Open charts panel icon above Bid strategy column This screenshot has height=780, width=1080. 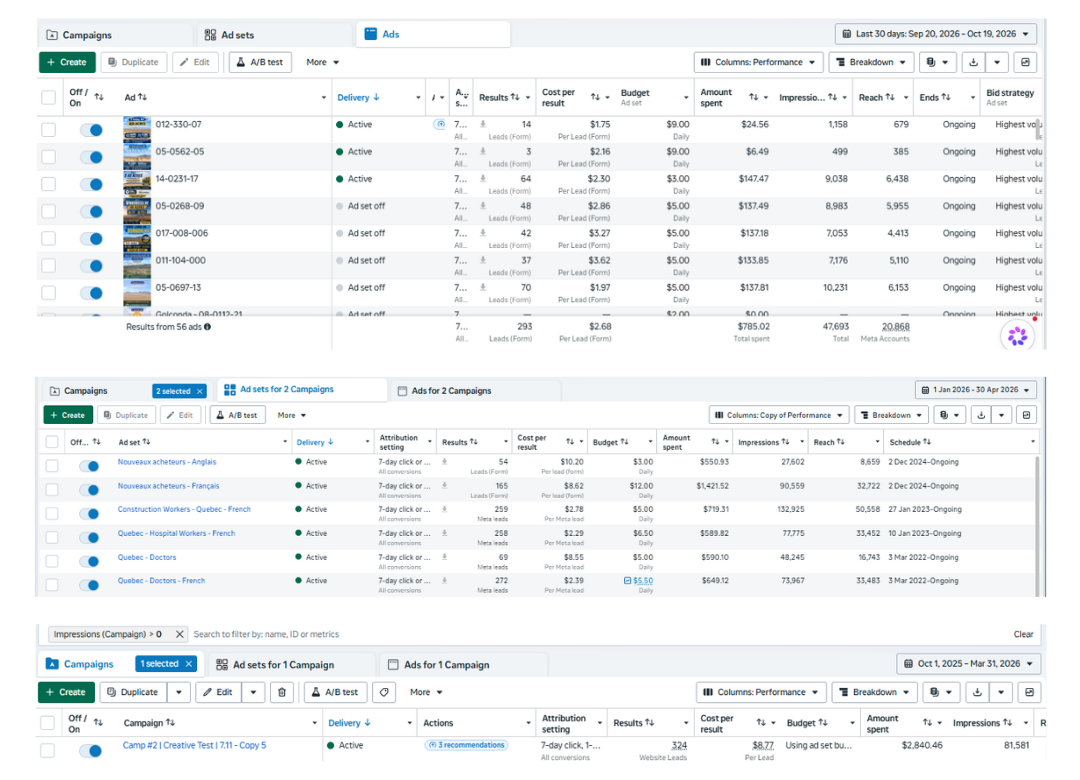[1025, 62]
